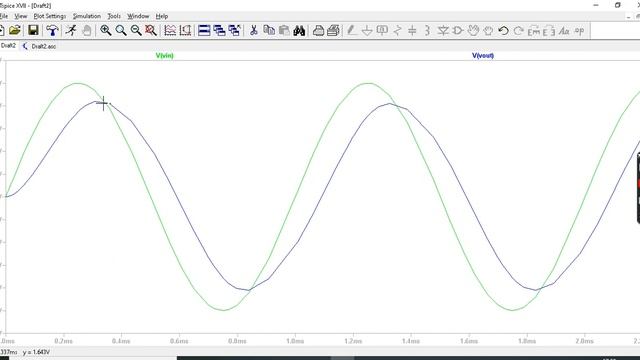
Task: Halt the simulation with the hand icon
Action: pyautogui.click(x=87, y=30)
